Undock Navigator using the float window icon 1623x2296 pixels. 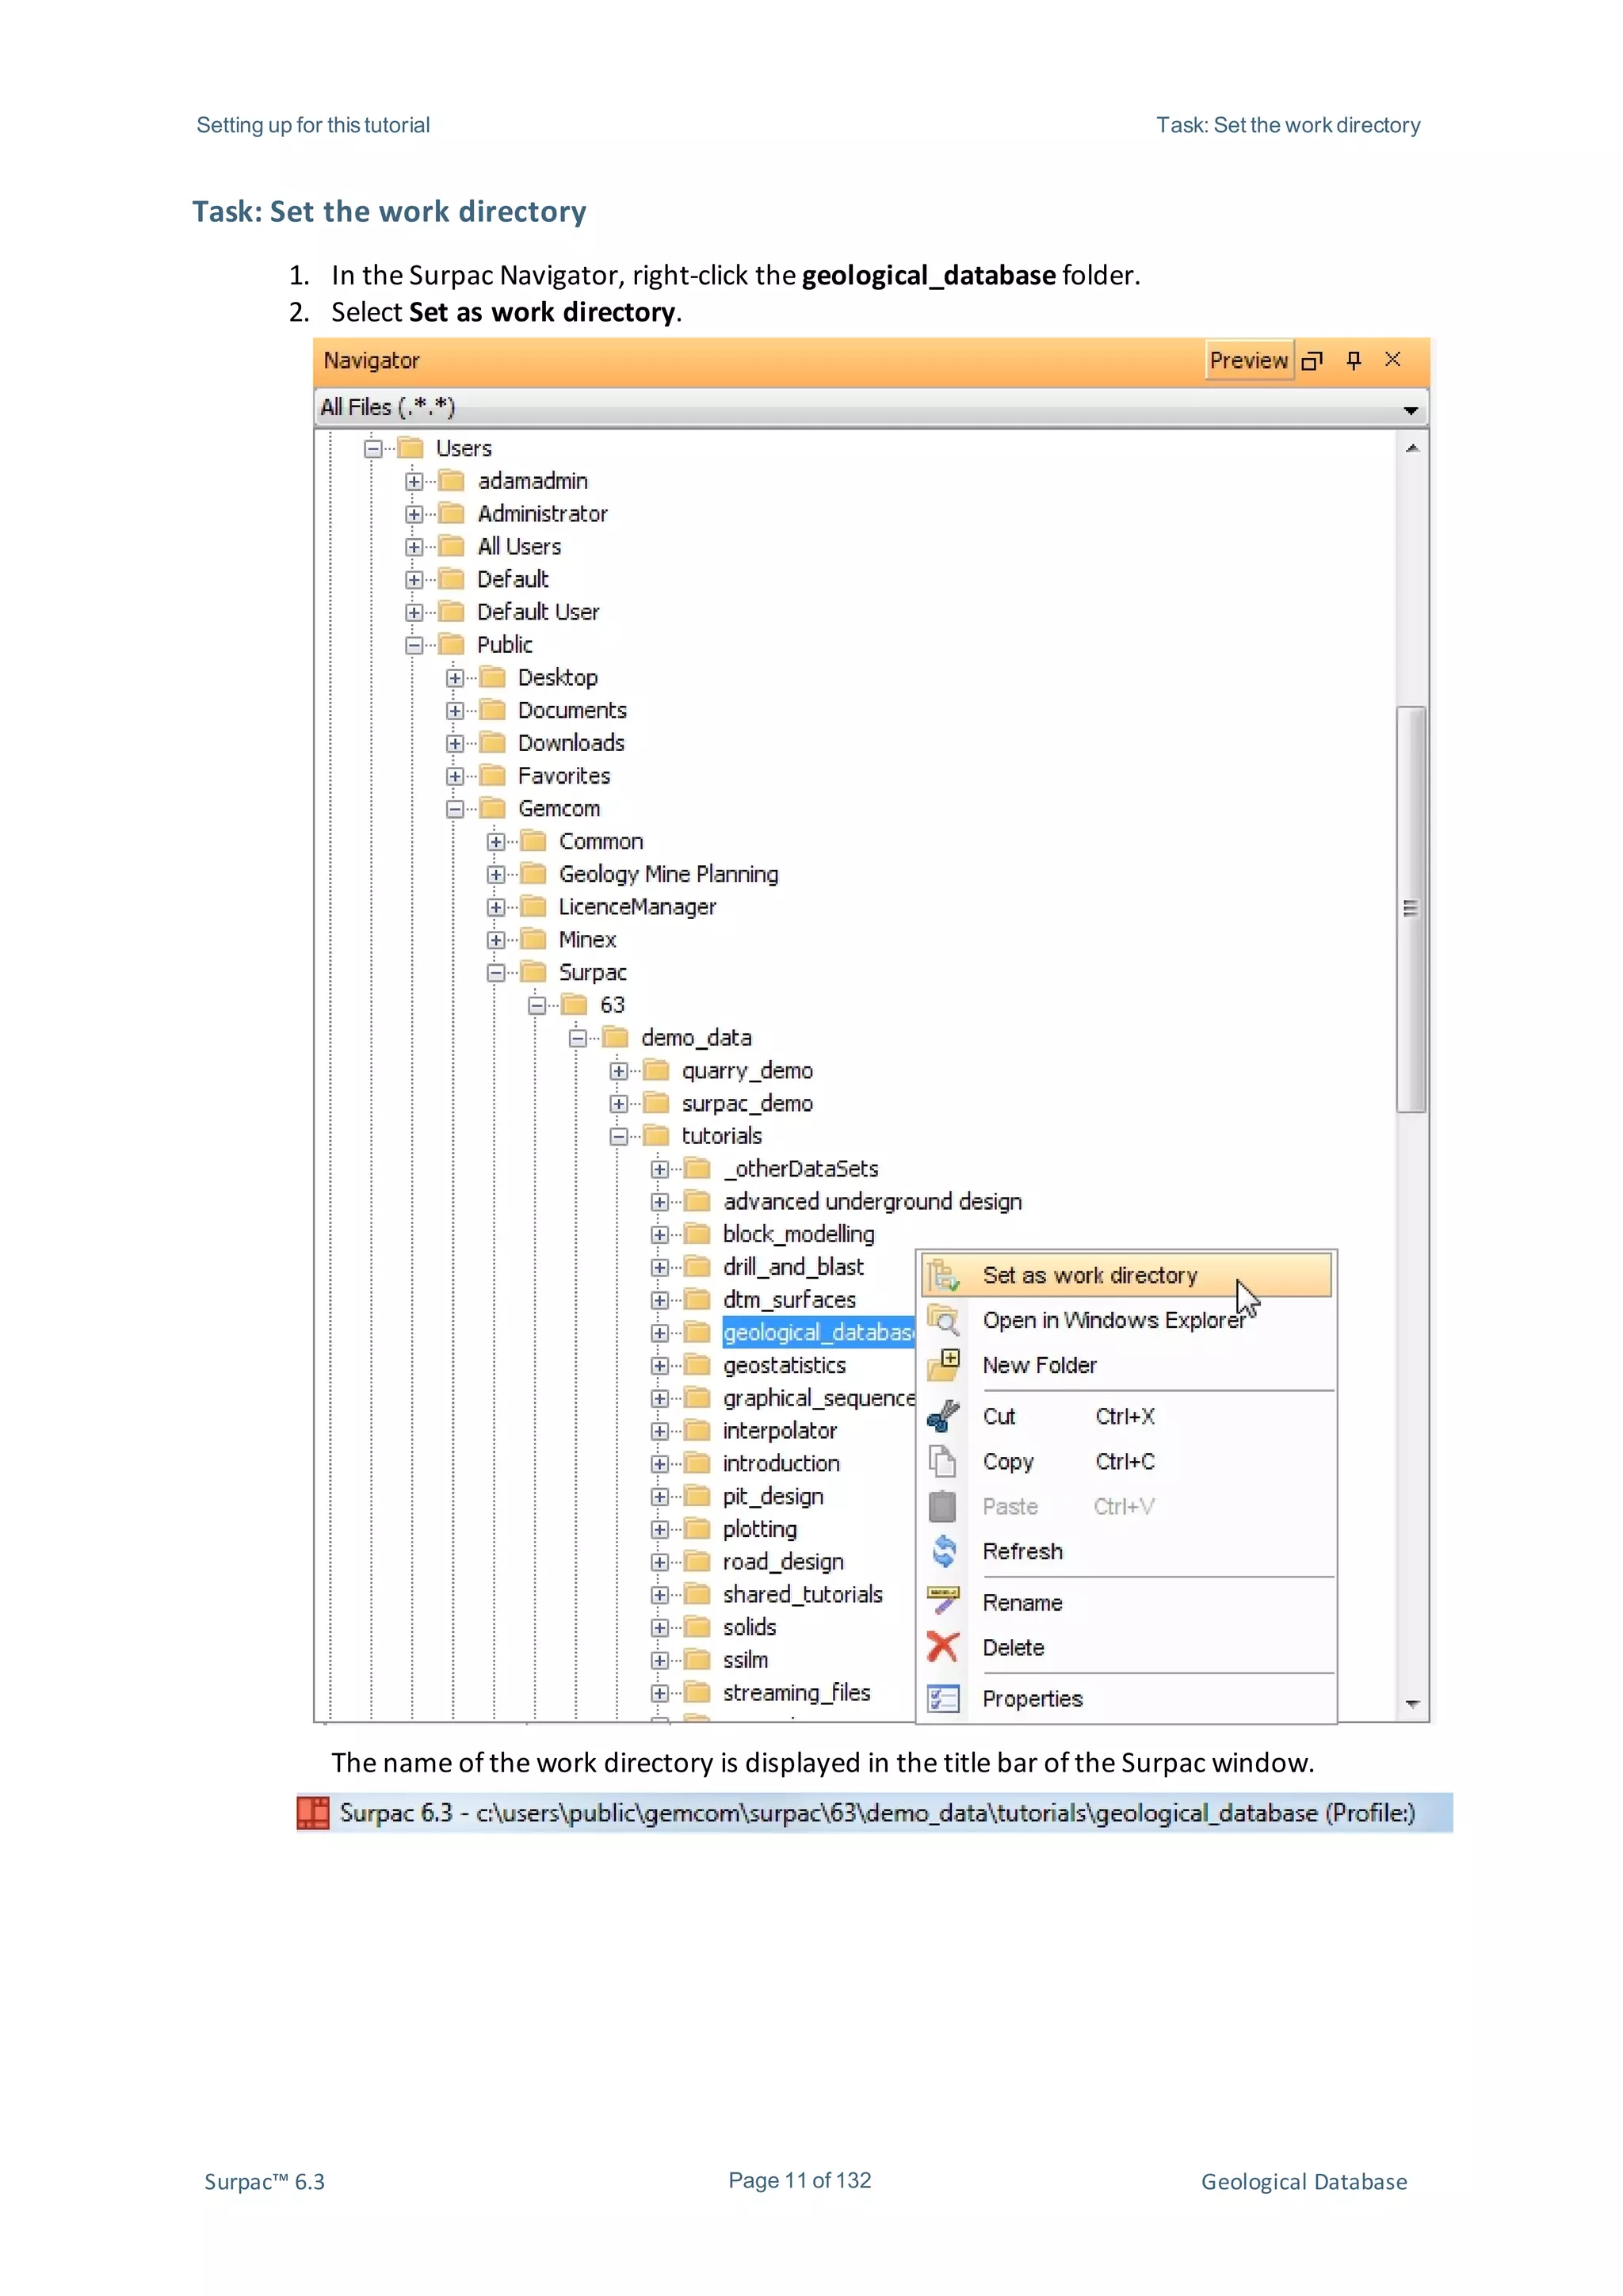click(1312, 360)
